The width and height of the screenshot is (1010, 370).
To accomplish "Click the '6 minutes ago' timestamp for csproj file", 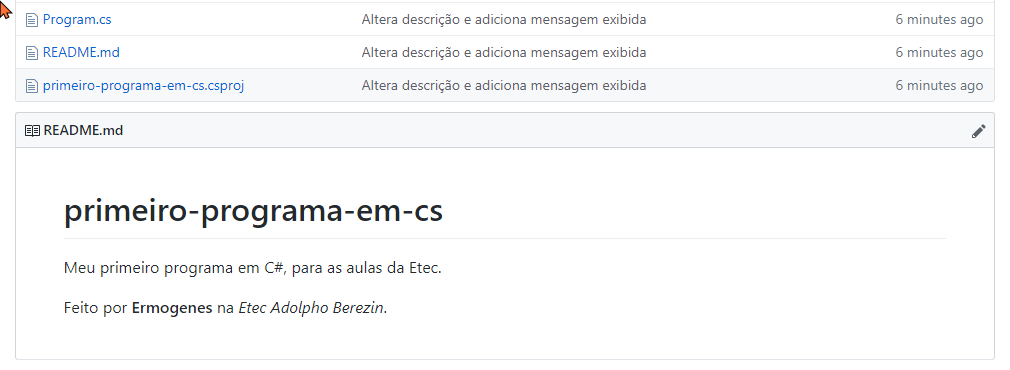I will pyautogui.click(x=939, y=86).
